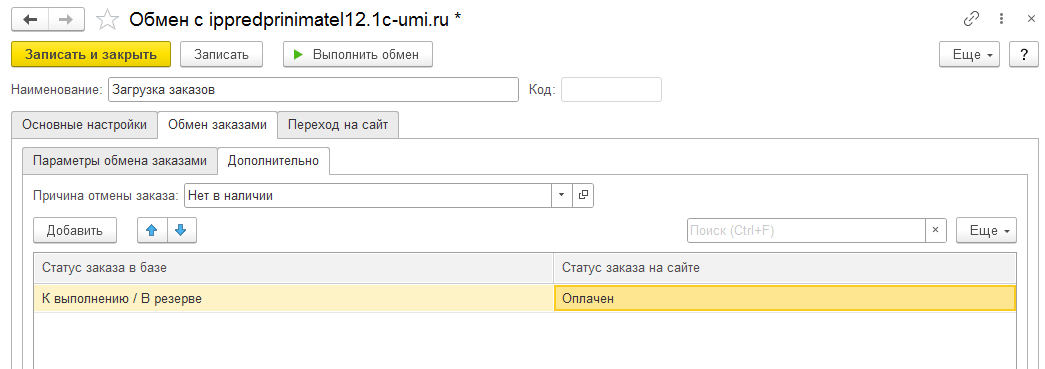The height and width of the screenshot is (369, 1045).
Task: Click Записать и закрыть button
Action: 91,55
